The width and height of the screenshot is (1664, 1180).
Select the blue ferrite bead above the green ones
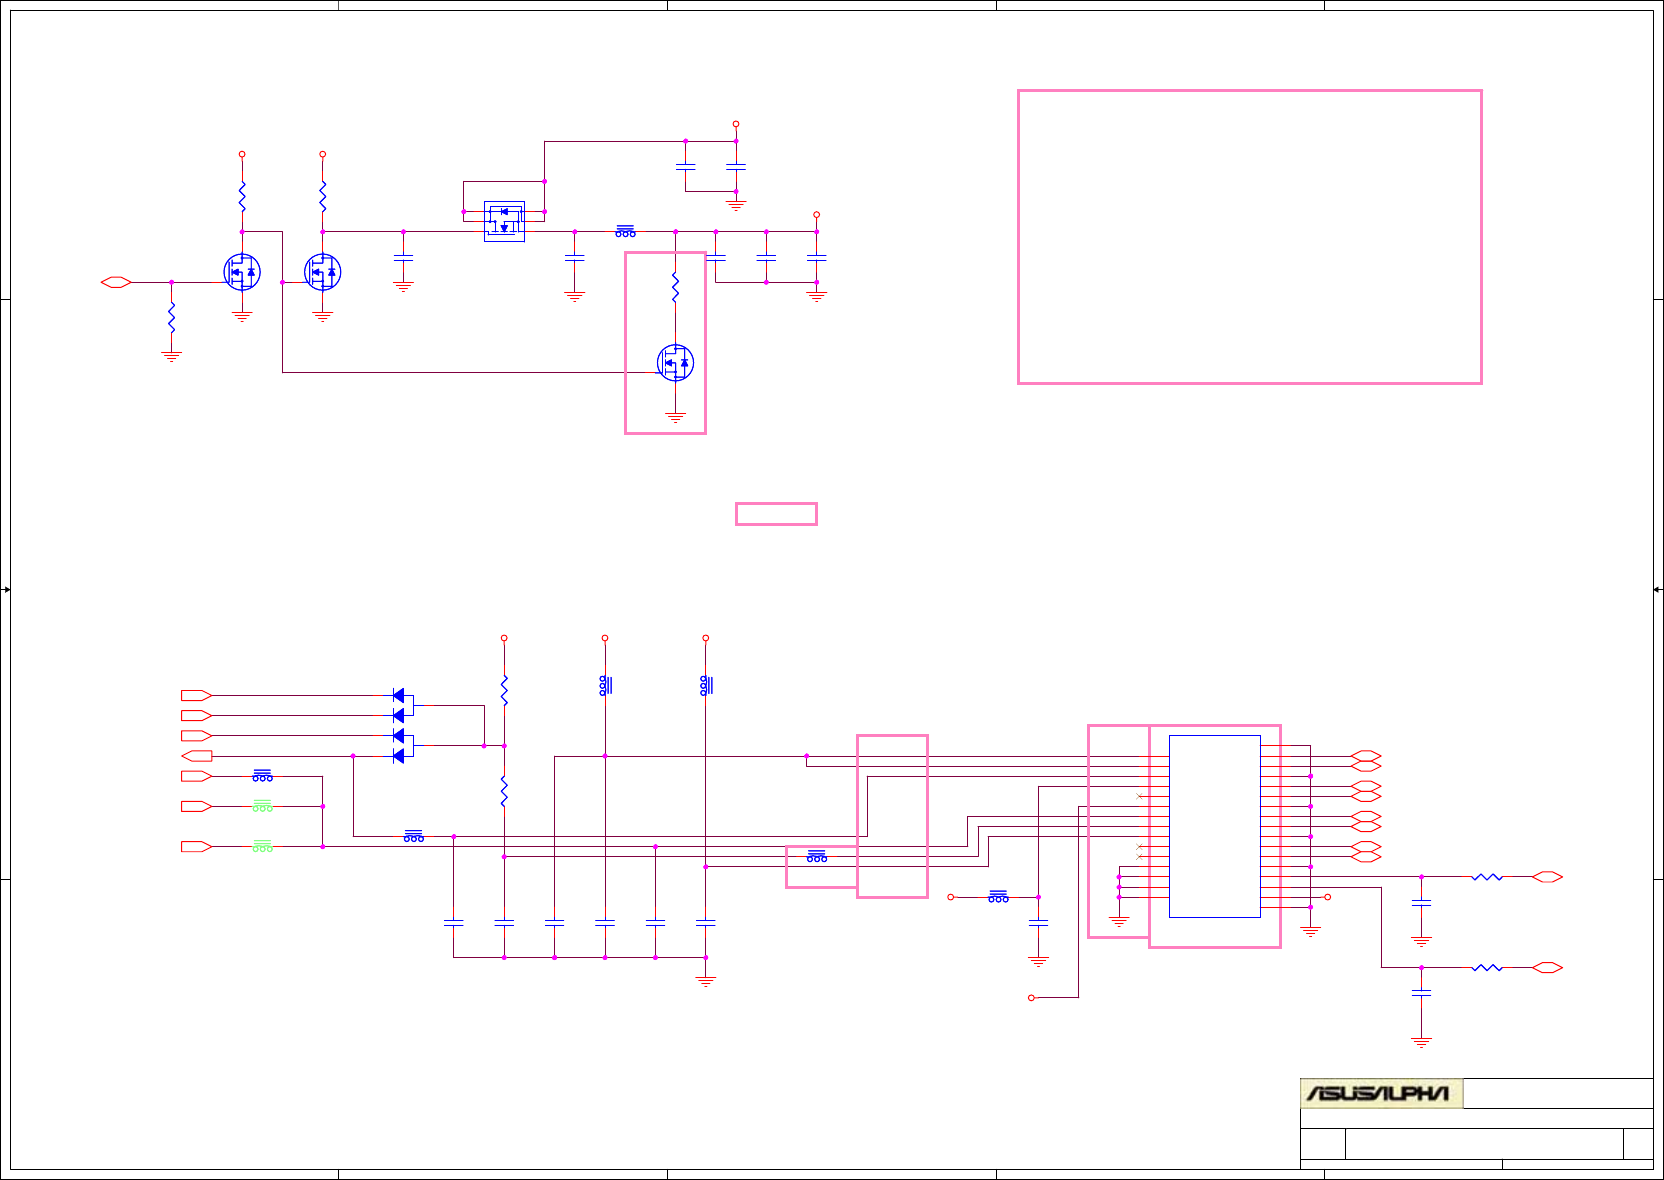pos(262,775)
